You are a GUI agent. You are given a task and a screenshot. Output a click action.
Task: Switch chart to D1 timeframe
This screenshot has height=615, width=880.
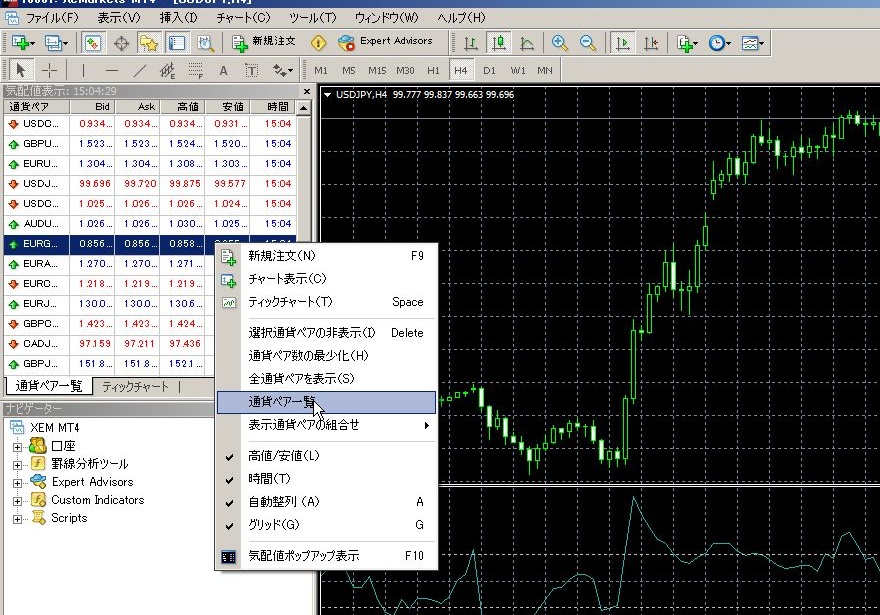(x=489, y=71)
